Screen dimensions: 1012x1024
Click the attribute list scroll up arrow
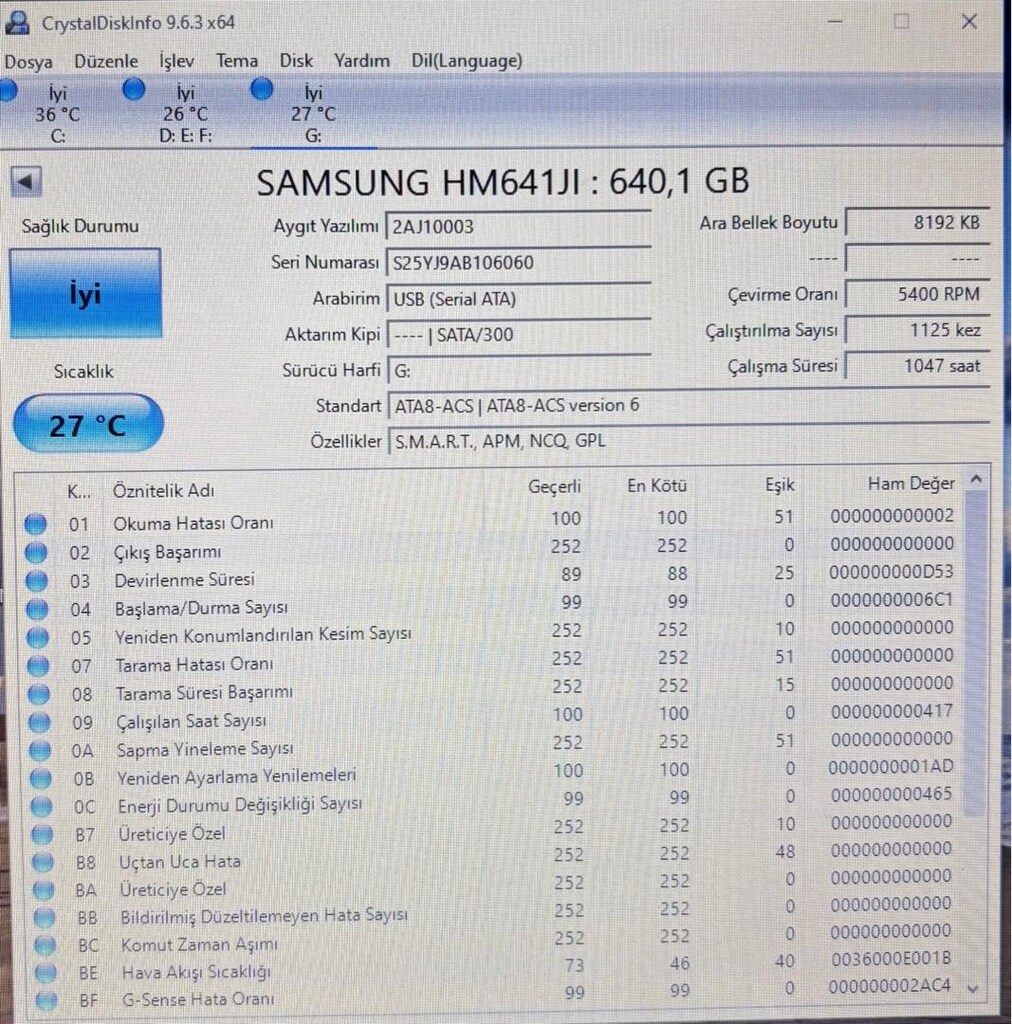point(976,481)
